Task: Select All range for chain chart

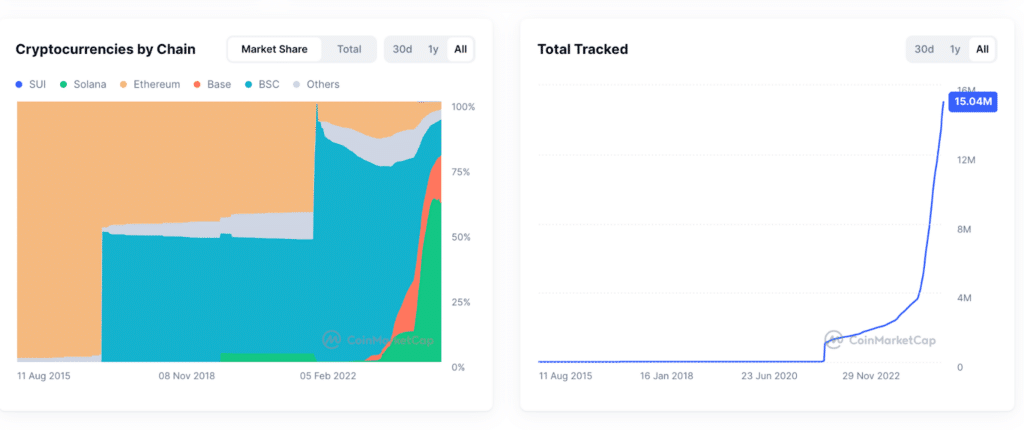Action: tap(460, 49)
